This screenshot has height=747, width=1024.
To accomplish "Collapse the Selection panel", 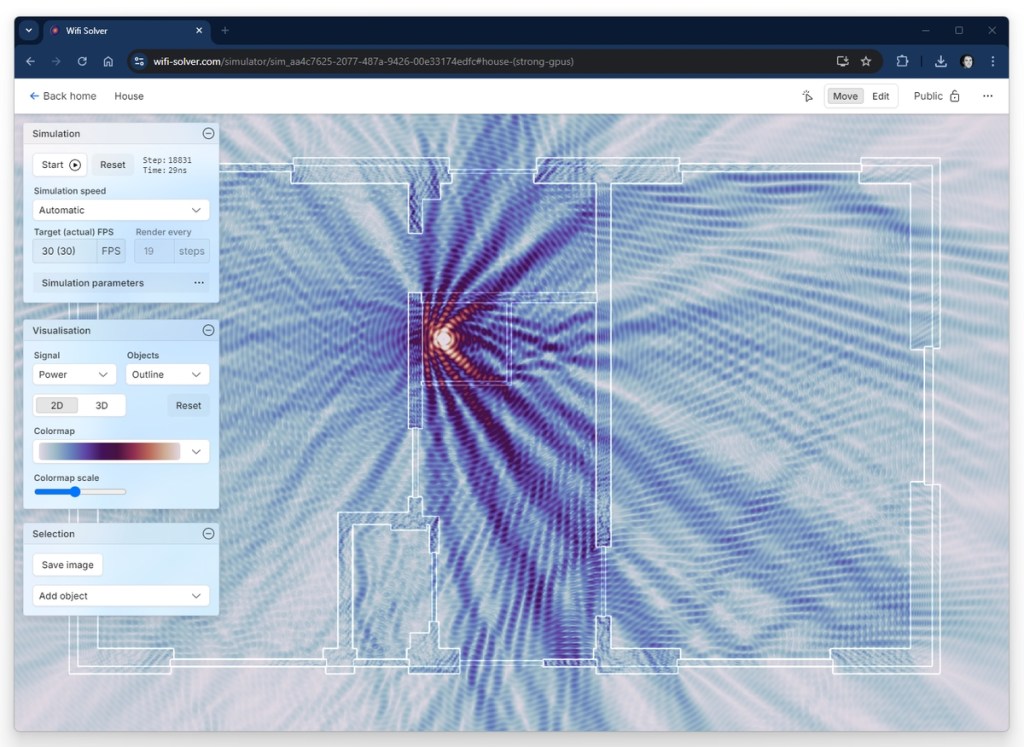I will click(208, 534).
